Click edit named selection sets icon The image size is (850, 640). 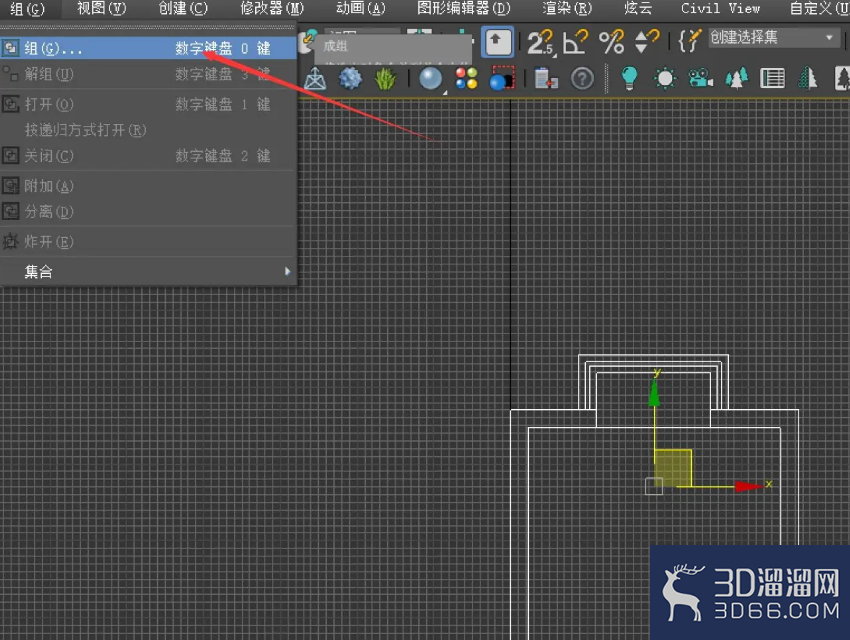690,41
